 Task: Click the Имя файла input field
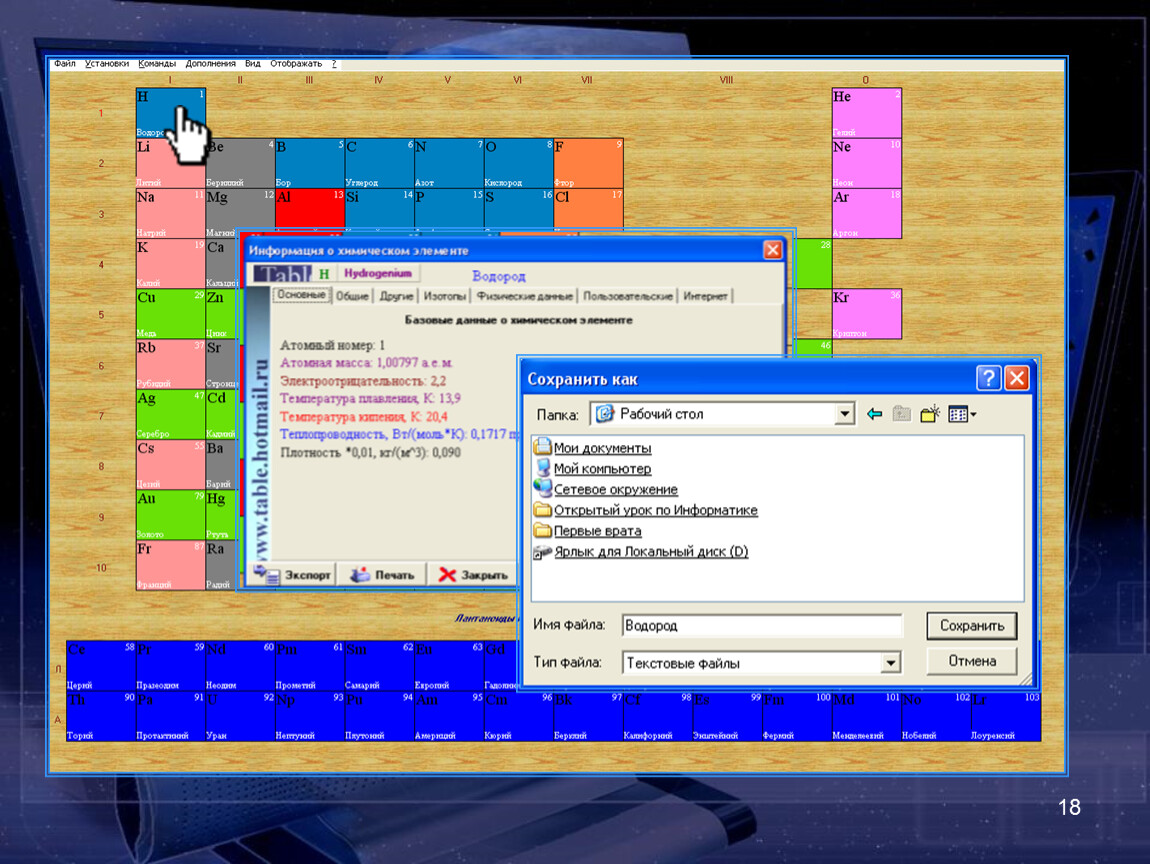[x=760, y=626]
